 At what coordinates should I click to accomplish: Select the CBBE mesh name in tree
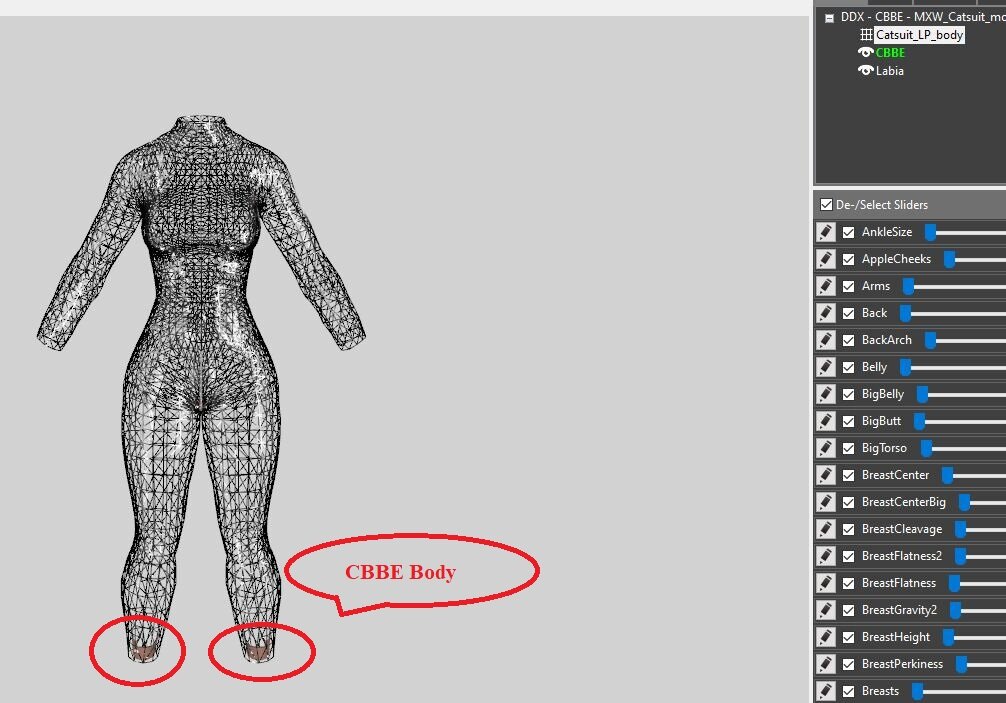tap(891, 53)
